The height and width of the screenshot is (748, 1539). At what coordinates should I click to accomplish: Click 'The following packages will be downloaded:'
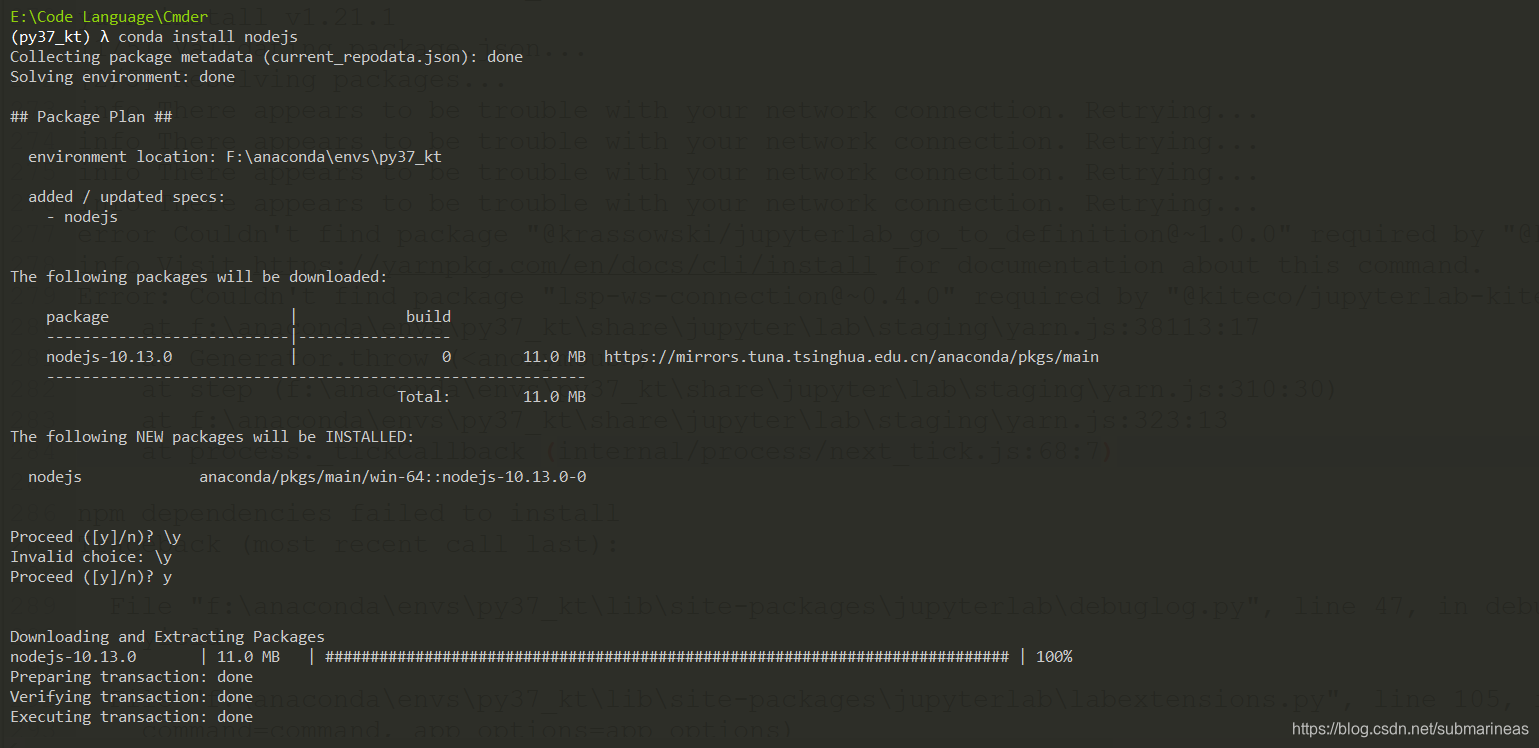click(x=198, y=277)
